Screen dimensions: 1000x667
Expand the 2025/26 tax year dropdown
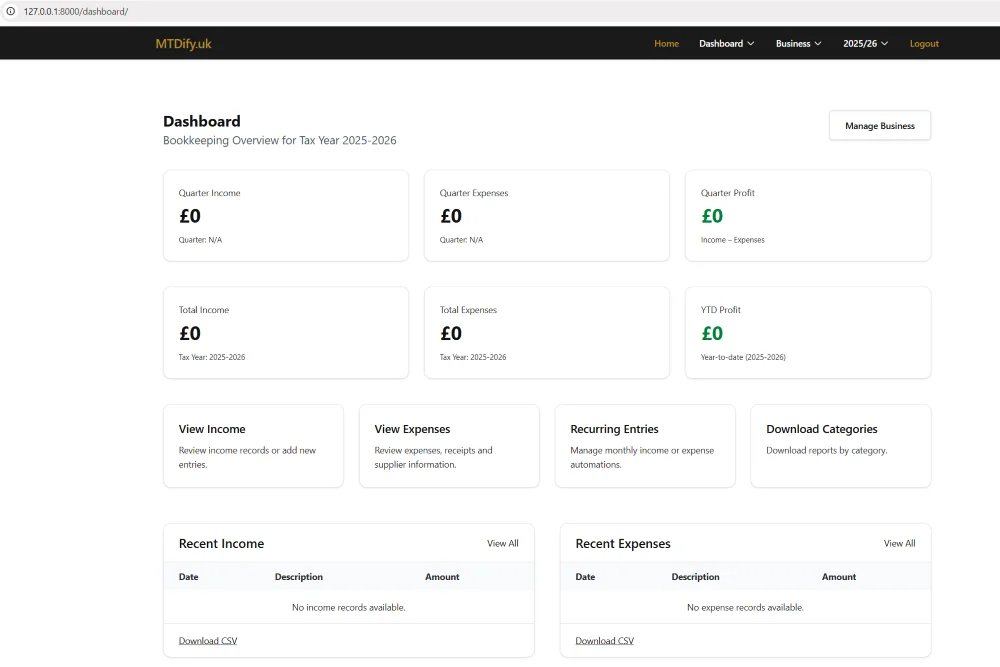pyautogui.click(x=864, y=43)
